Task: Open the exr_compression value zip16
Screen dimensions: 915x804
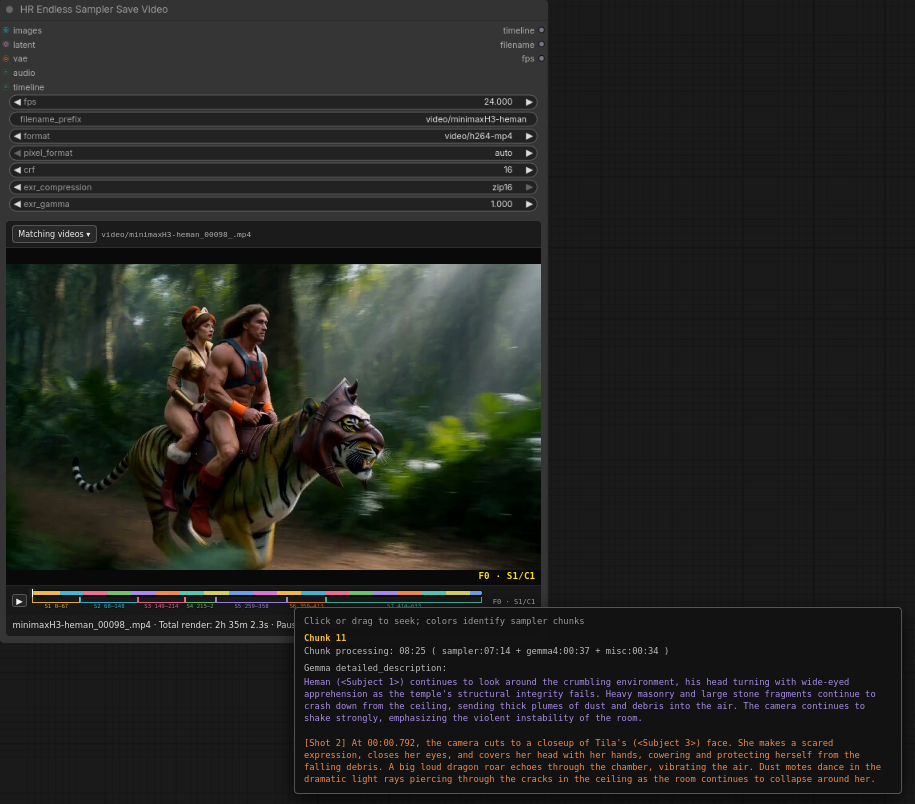Action: (502, 187)
